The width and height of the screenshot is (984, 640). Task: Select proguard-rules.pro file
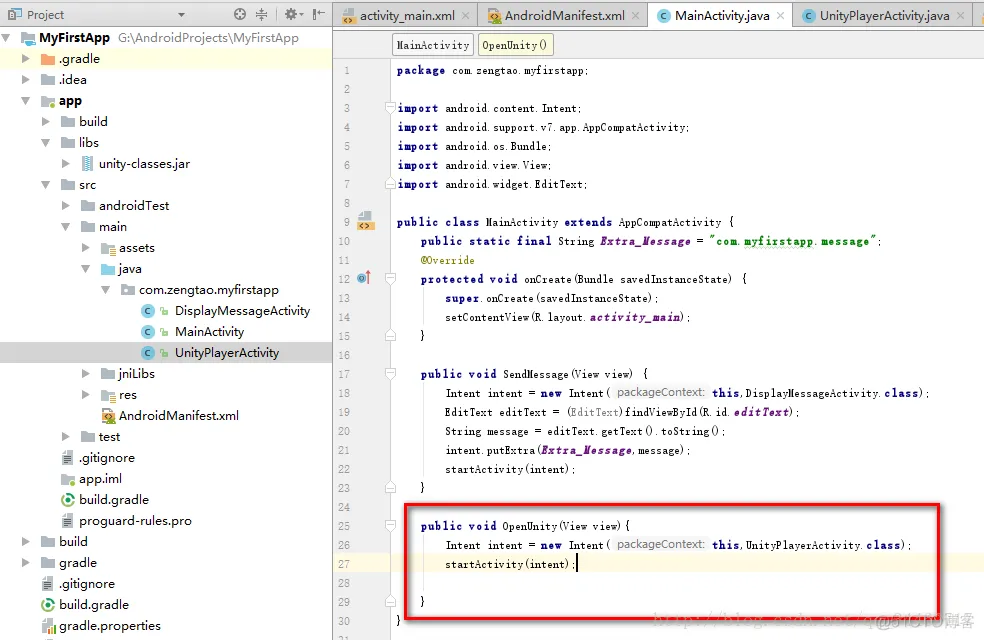point(135,520)
